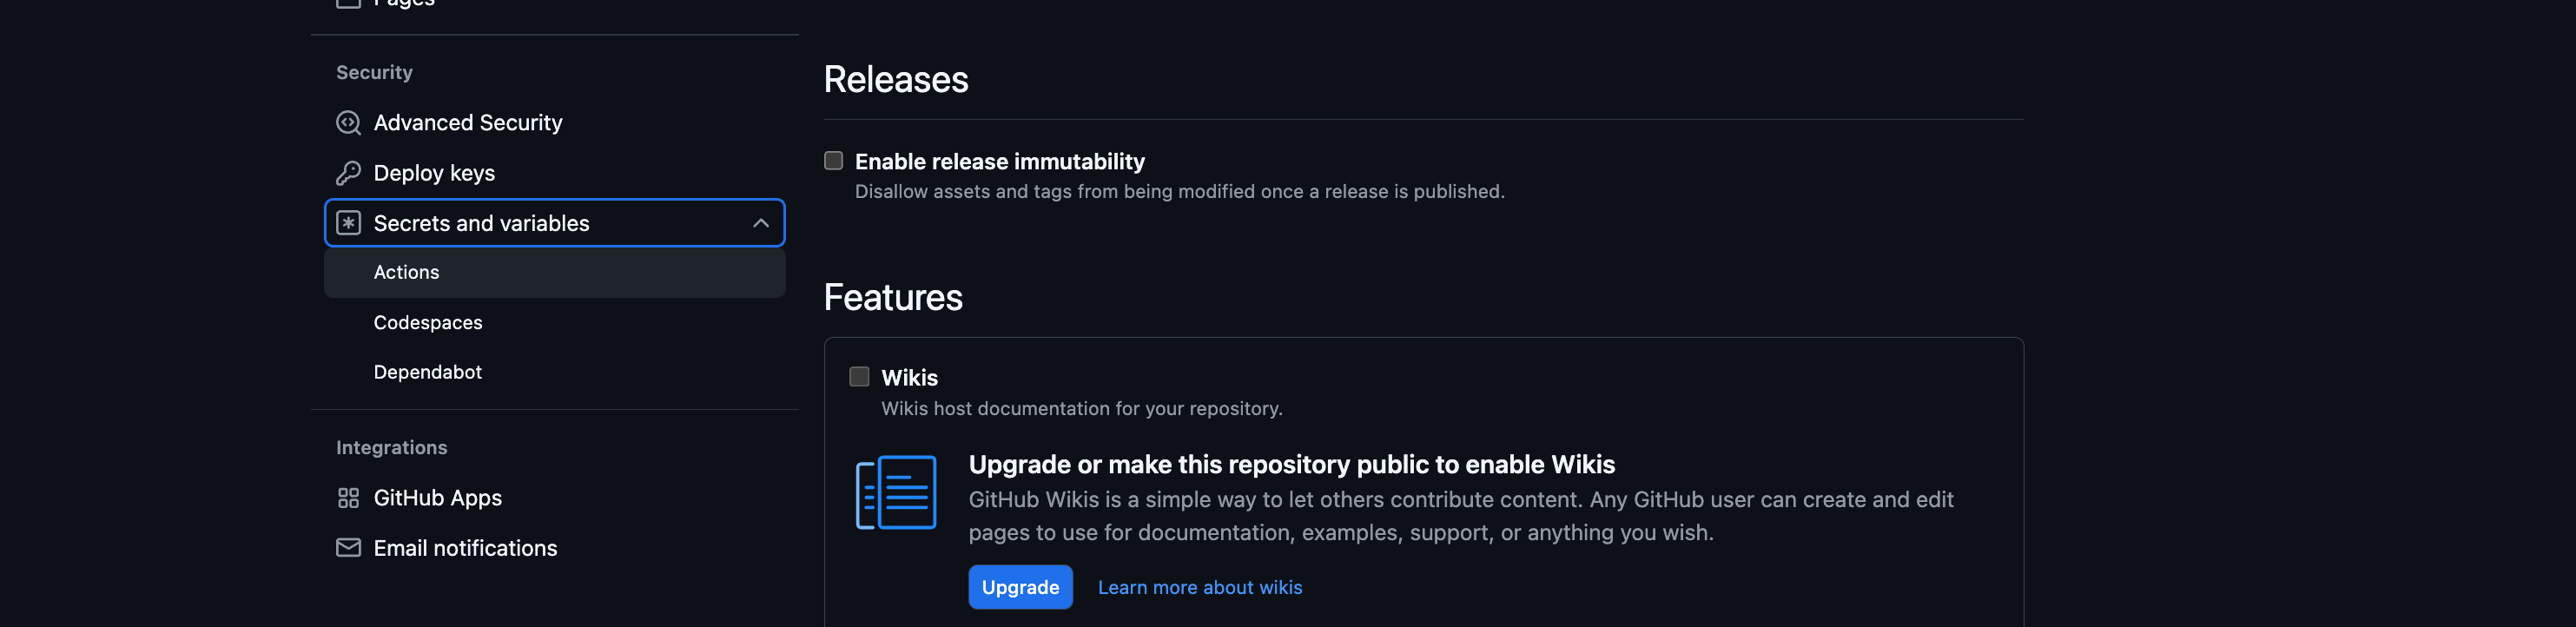The width and height of the screenshot is (2576, 627).
Task: Enable release immutability checkbox
Action: point(833,161)
